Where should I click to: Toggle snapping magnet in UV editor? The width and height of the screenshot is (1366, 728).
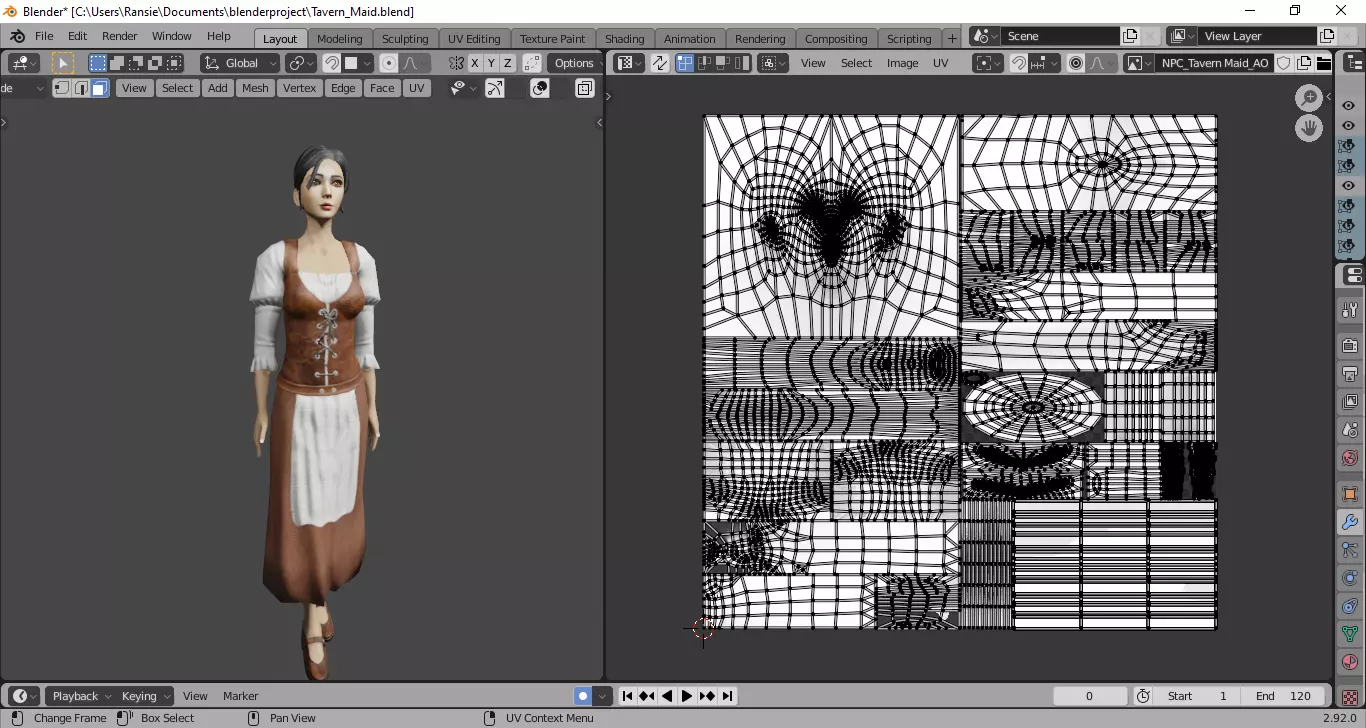tap(1018, 63)
